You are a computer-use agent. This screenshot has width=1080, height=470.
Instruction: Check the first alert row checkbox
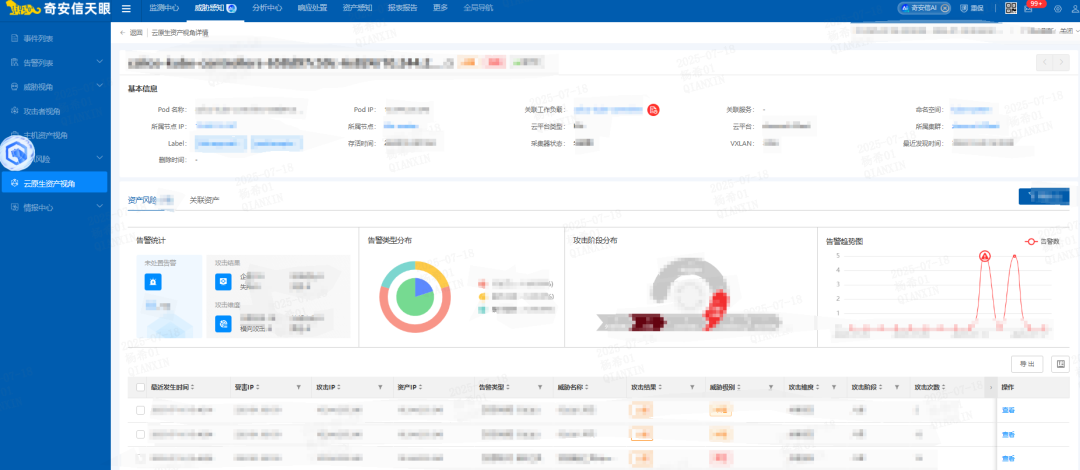[141, 410]
